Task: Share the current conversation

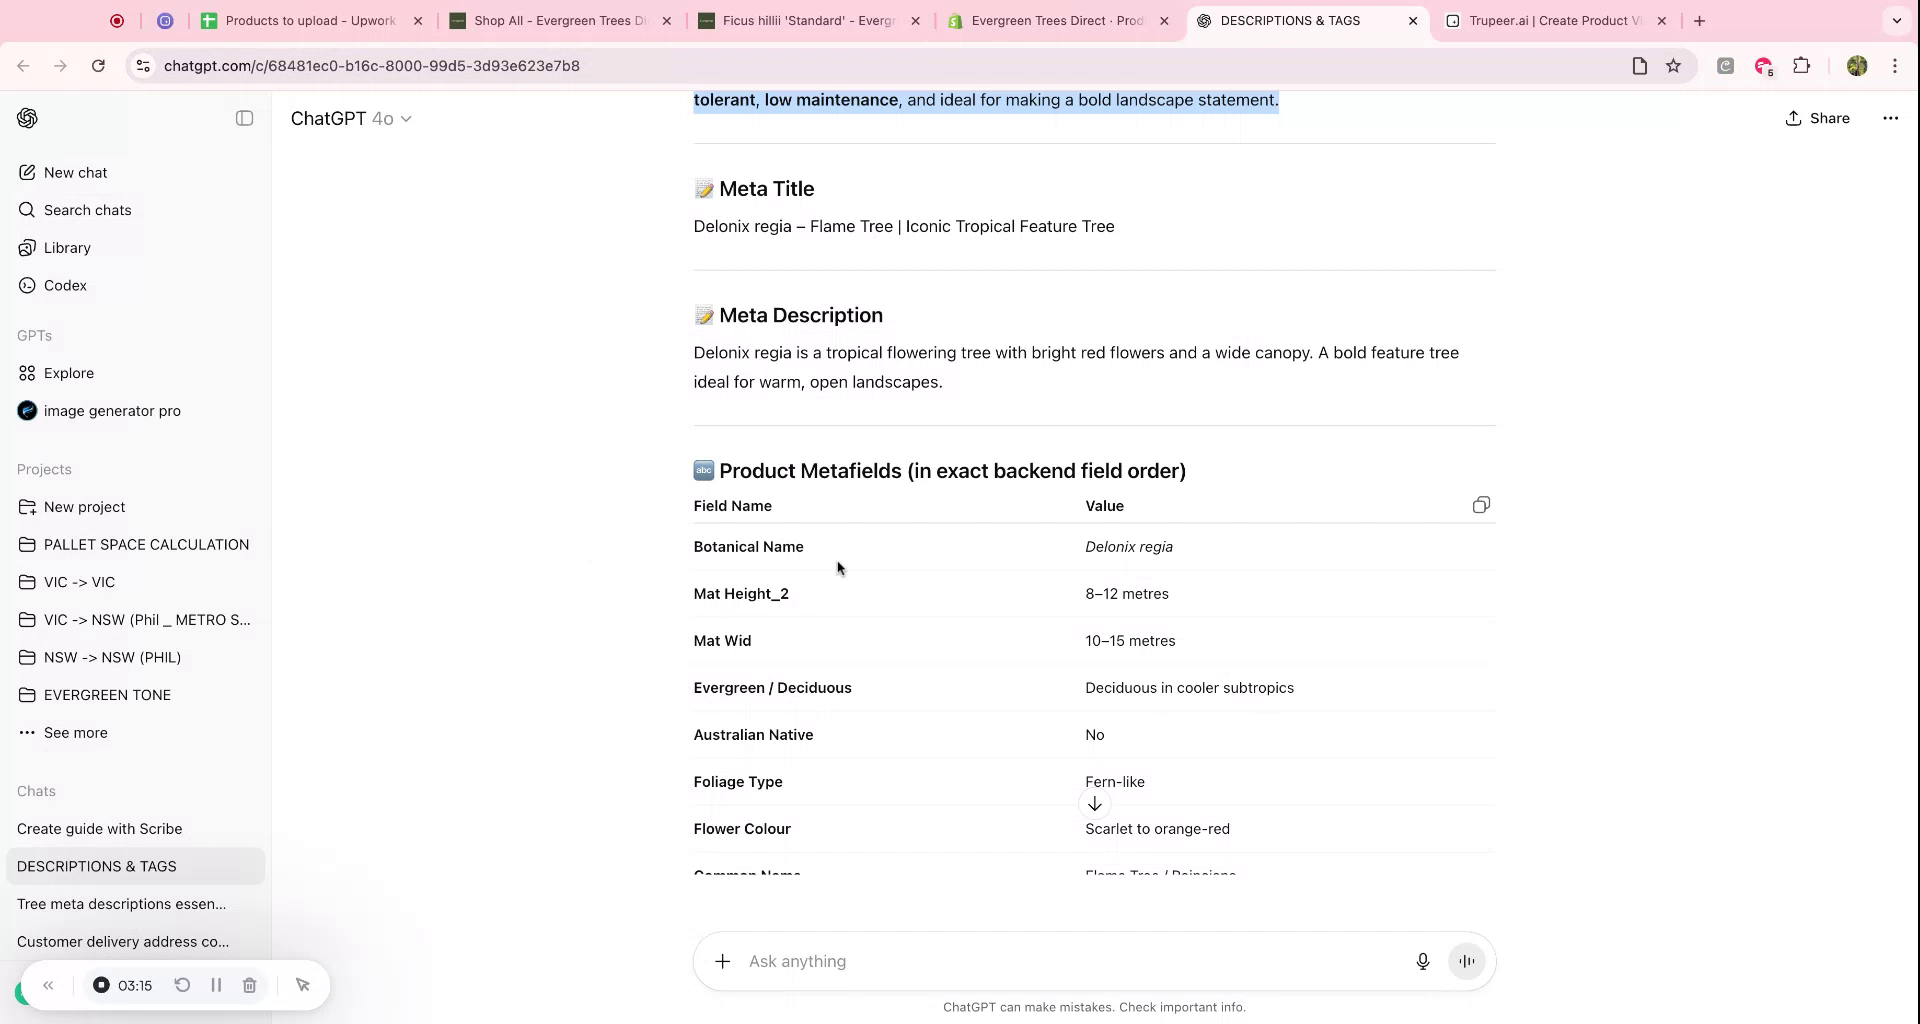Action: tap(1817, 118)
